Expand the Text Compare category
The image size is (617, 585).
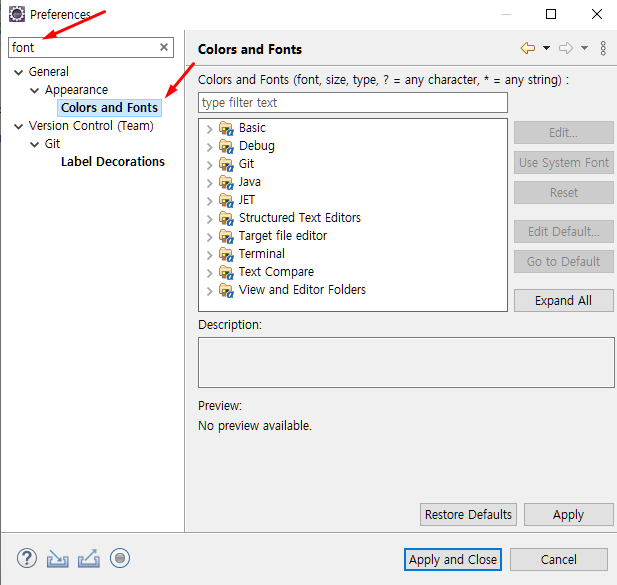pos(209,273)
